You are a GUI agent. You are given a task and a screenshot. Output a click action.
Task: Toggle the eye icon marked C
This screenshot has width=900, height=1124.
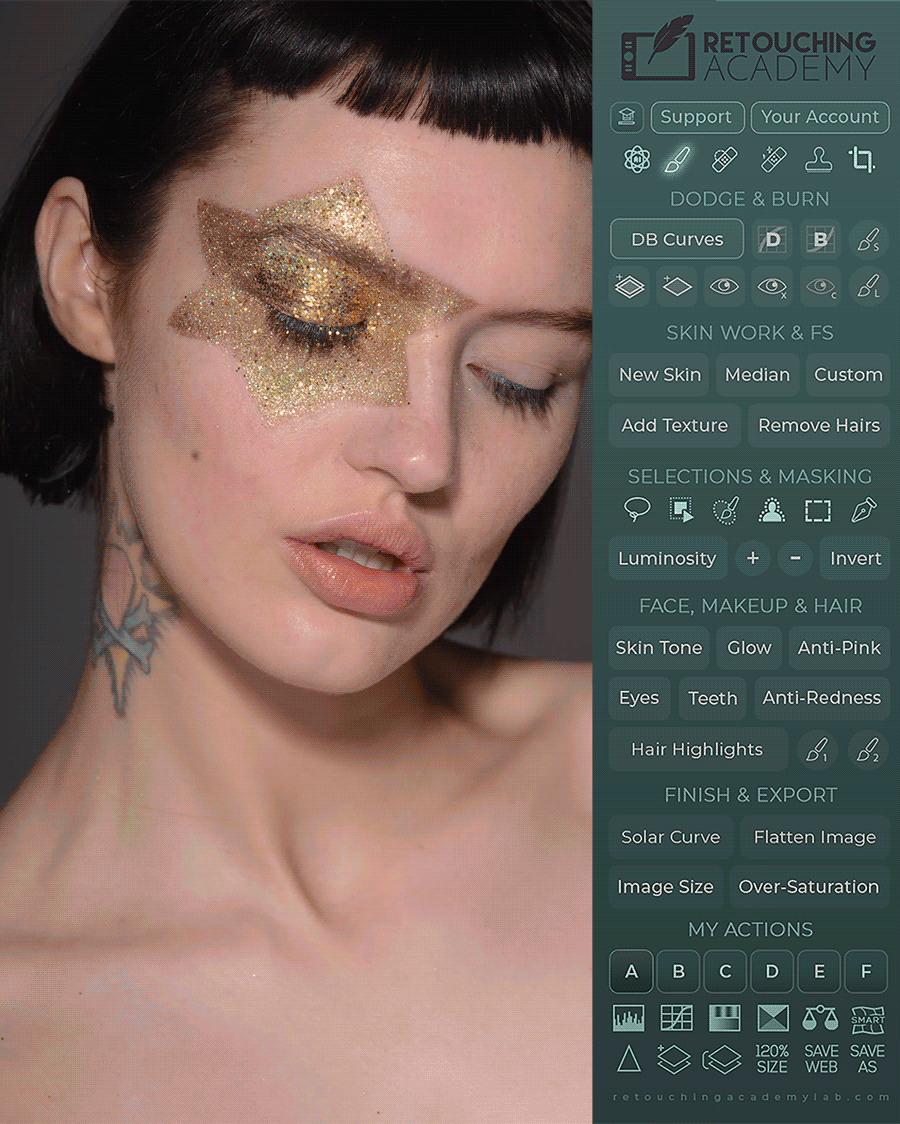click(819, 287)
